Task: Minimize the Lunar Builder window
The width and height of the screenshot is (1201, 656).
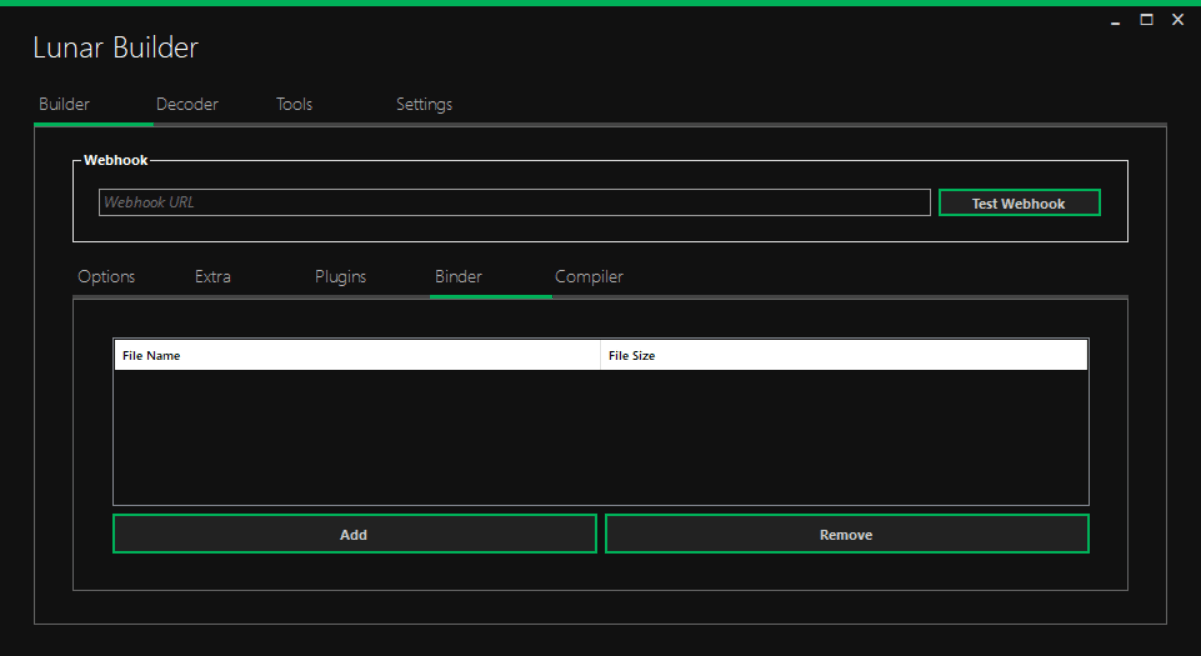Action: coord(1116,21)
